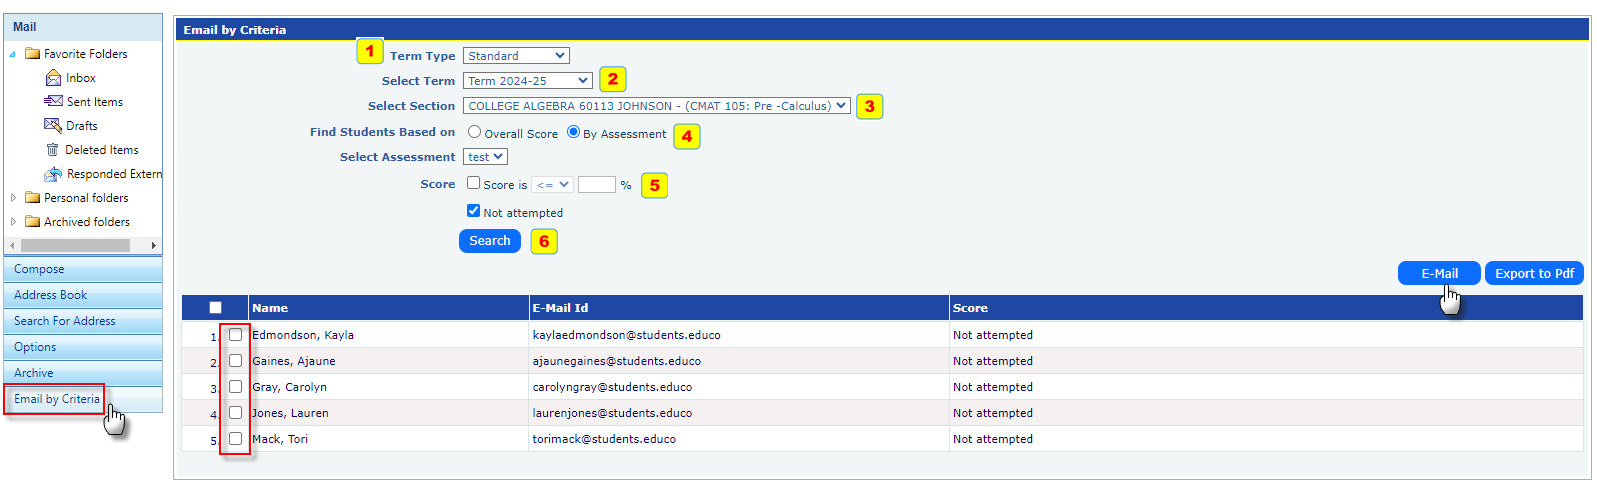Open Email by Criteria menu item

click(x=57, y=399)
